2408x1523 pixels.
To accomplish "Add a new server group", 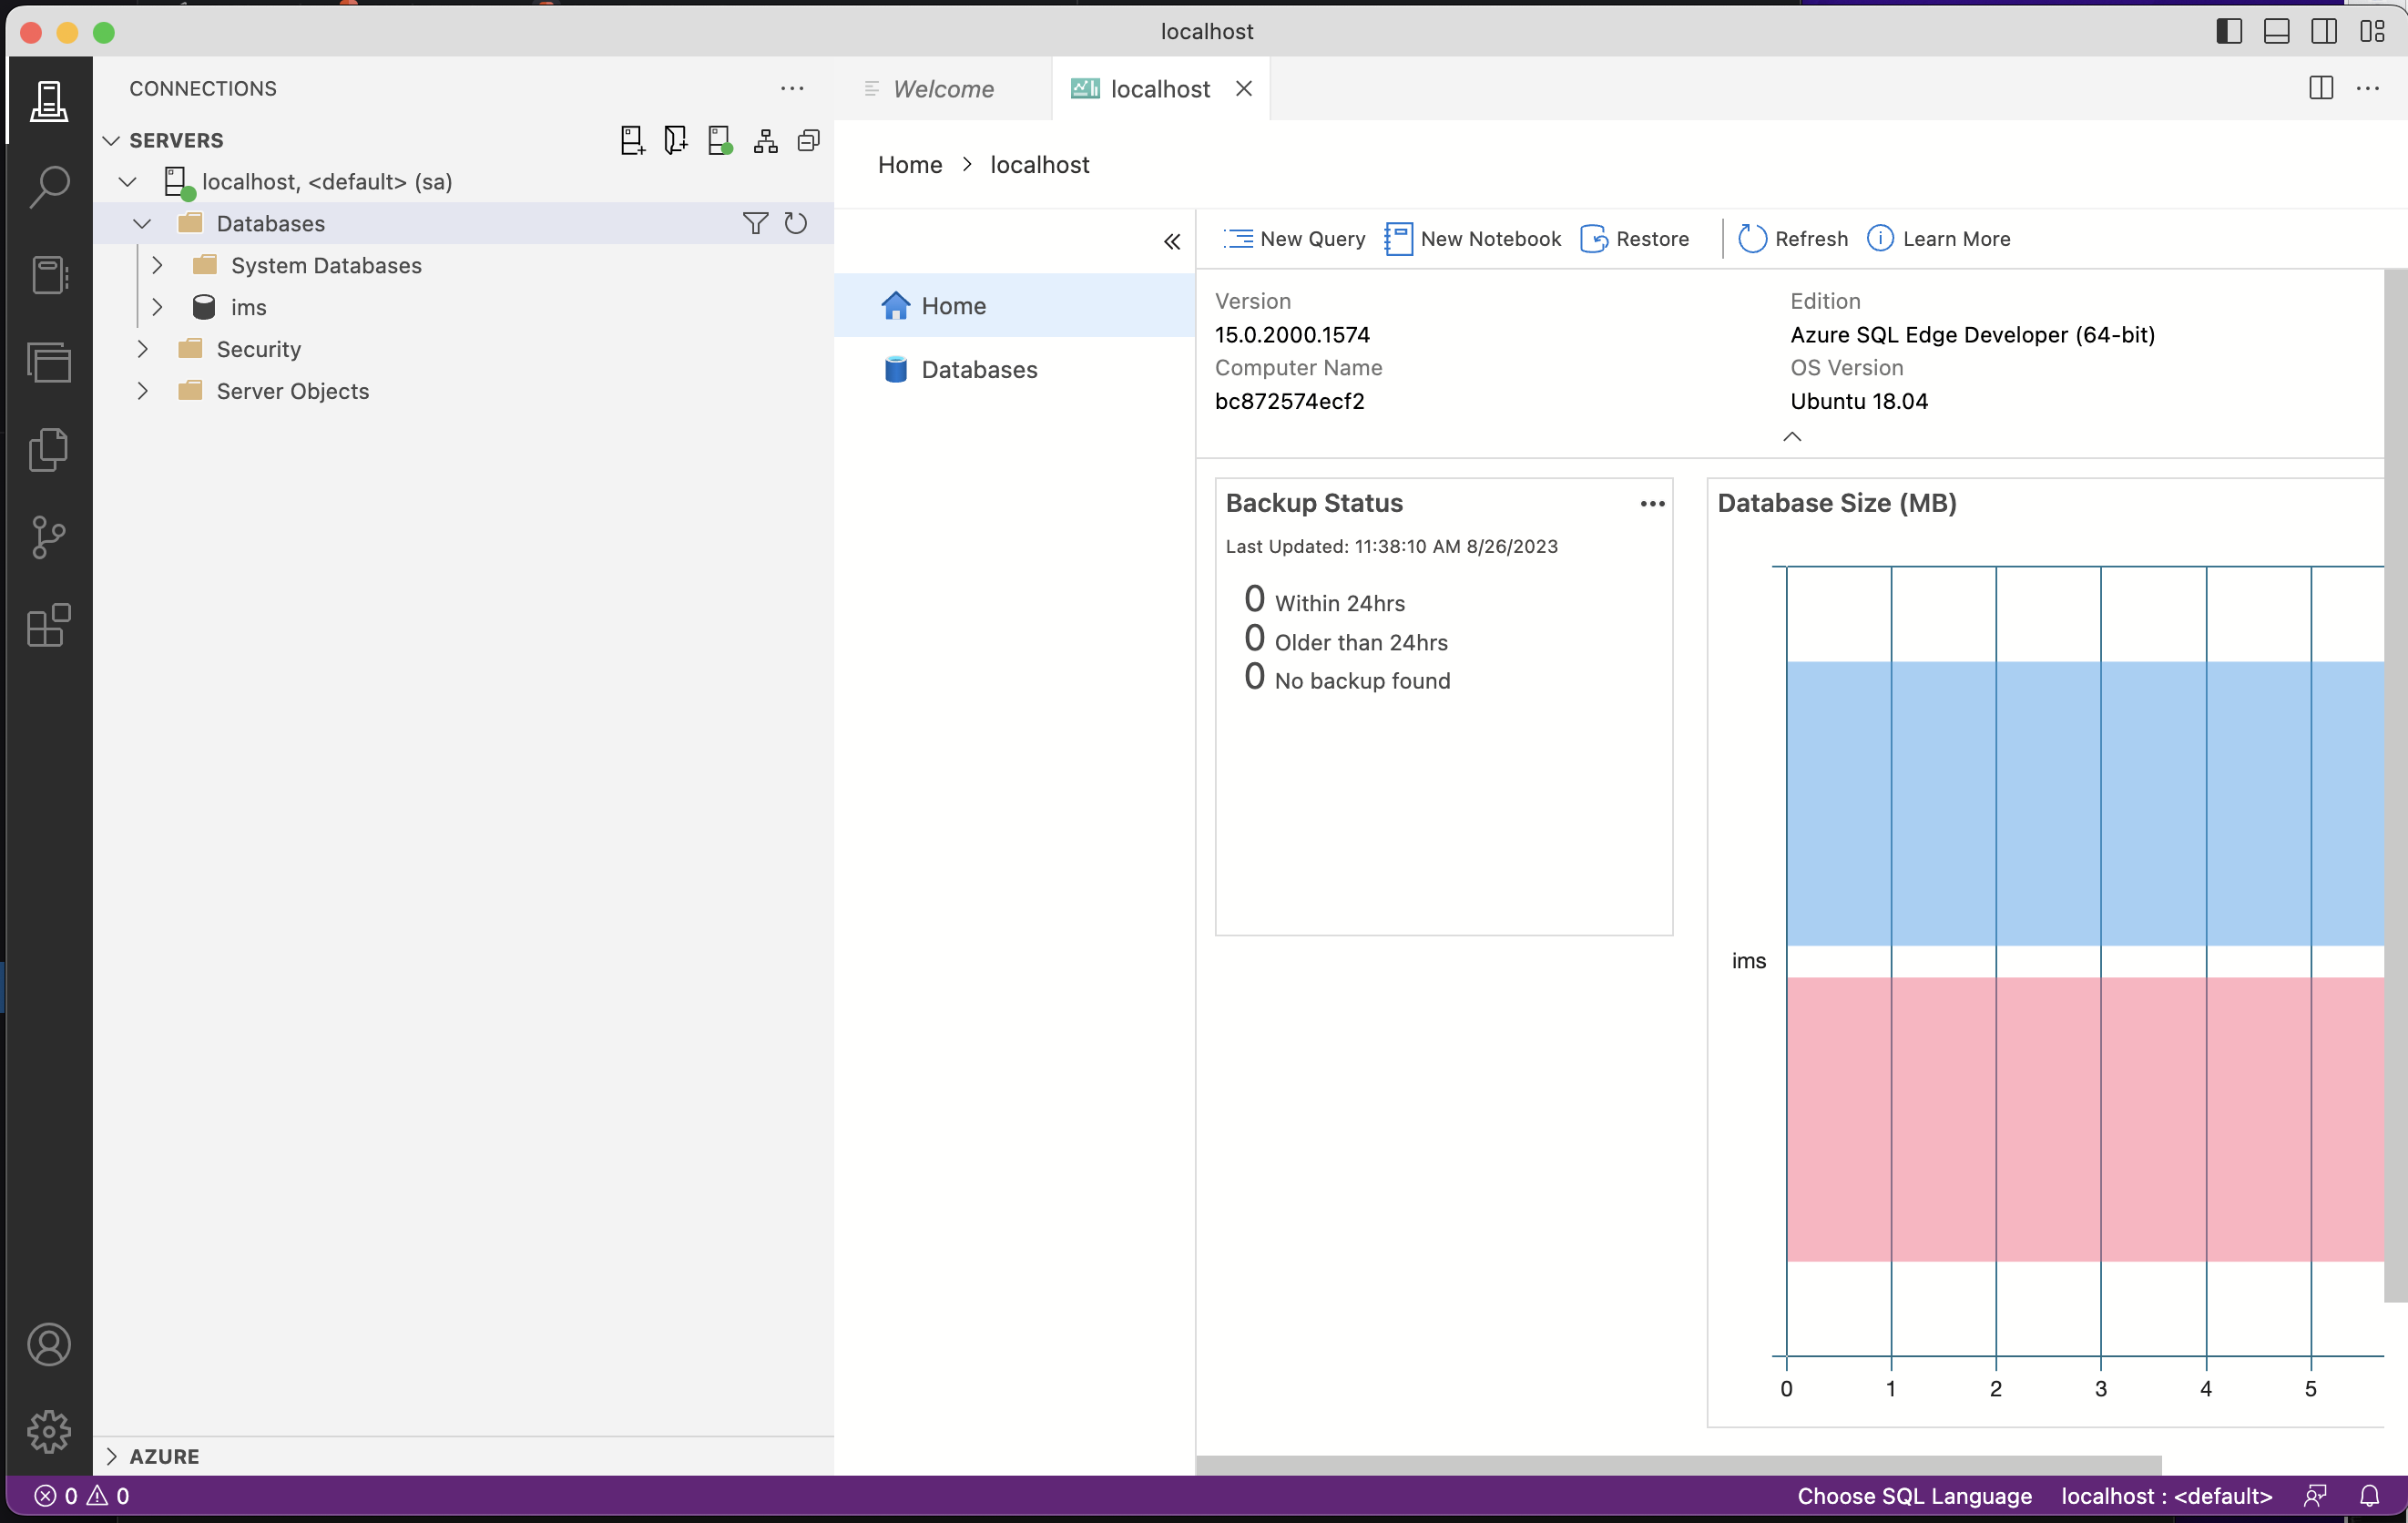I will (675, 140).
